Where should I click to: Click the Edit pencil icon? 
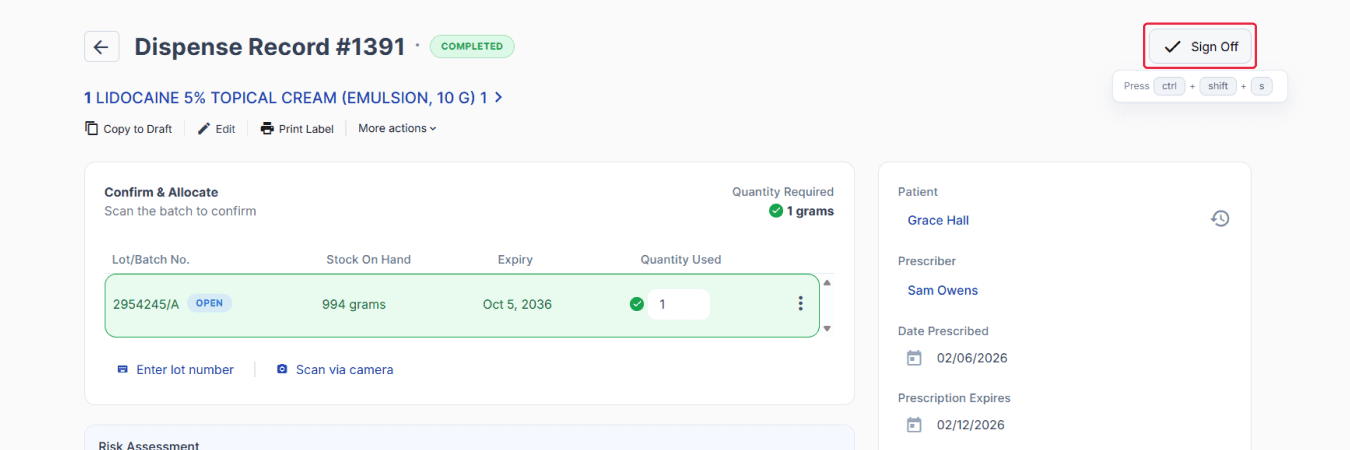pos(204,128)
